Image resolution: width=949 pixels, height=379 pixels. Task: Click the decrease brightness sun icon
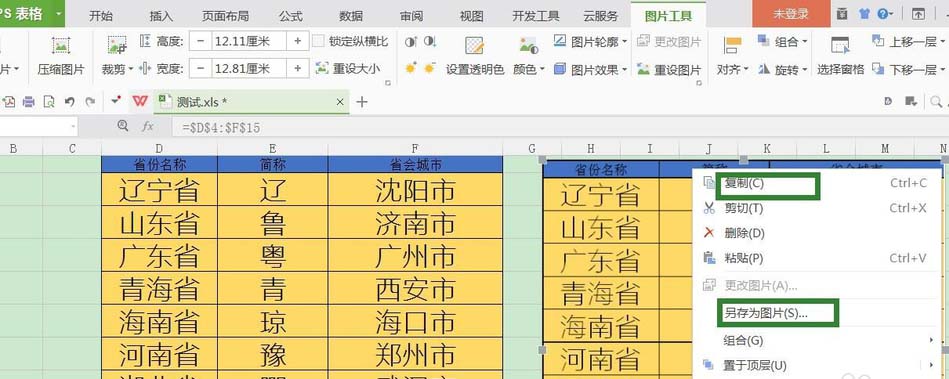[x=430, y=68]
